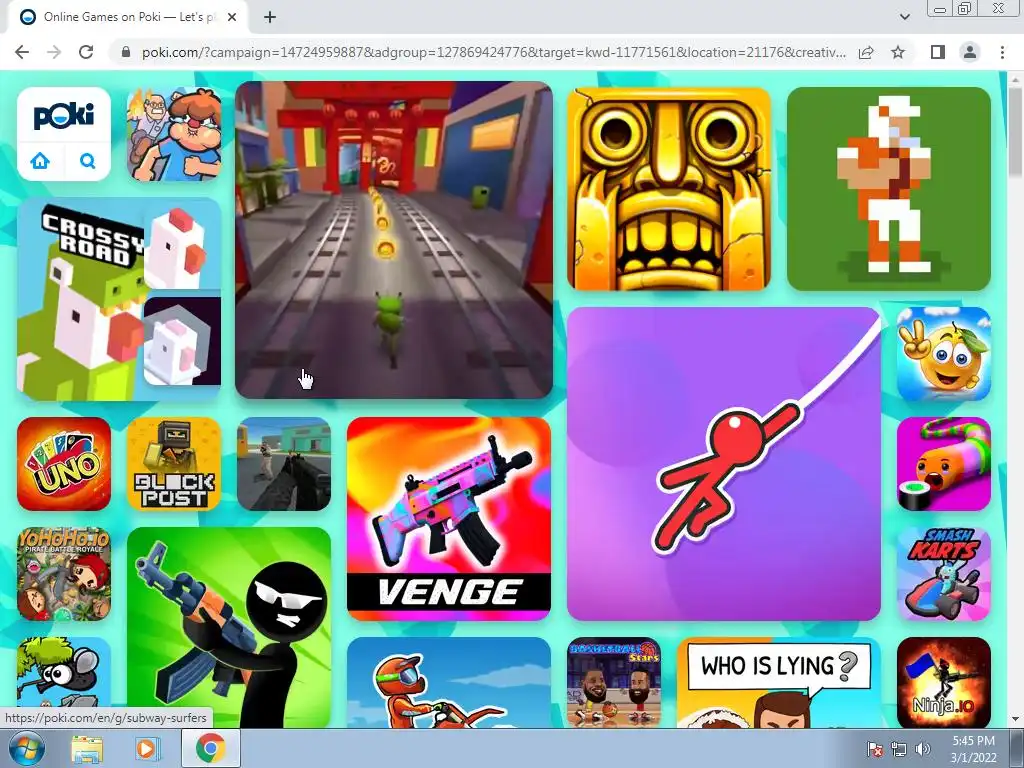
Task: Open the Smash Karts game tile
Action: [x=944, y=574]
